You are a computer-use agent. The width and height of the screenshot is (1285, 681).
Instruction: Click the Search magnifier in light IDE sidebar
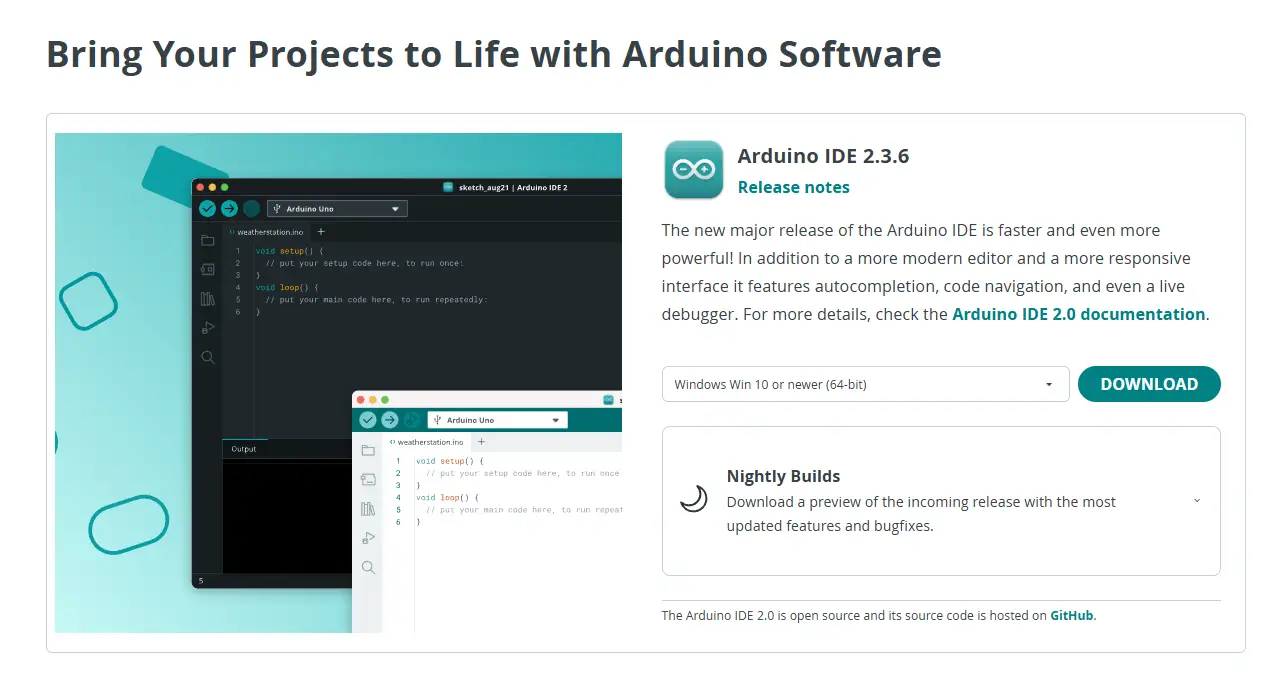click(368, 567)
